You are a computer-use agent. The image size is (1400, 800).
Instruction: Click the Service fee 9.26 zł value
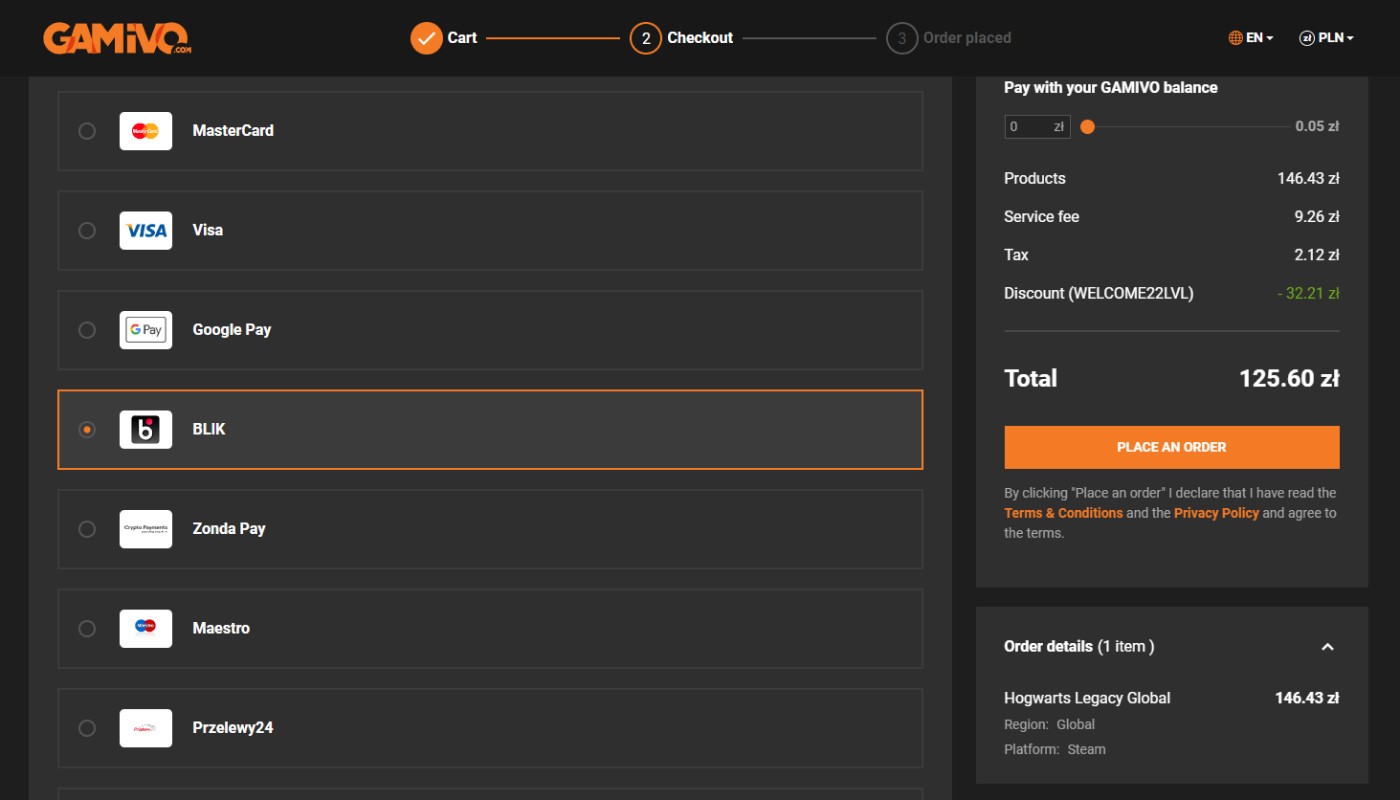[1317, 216]
